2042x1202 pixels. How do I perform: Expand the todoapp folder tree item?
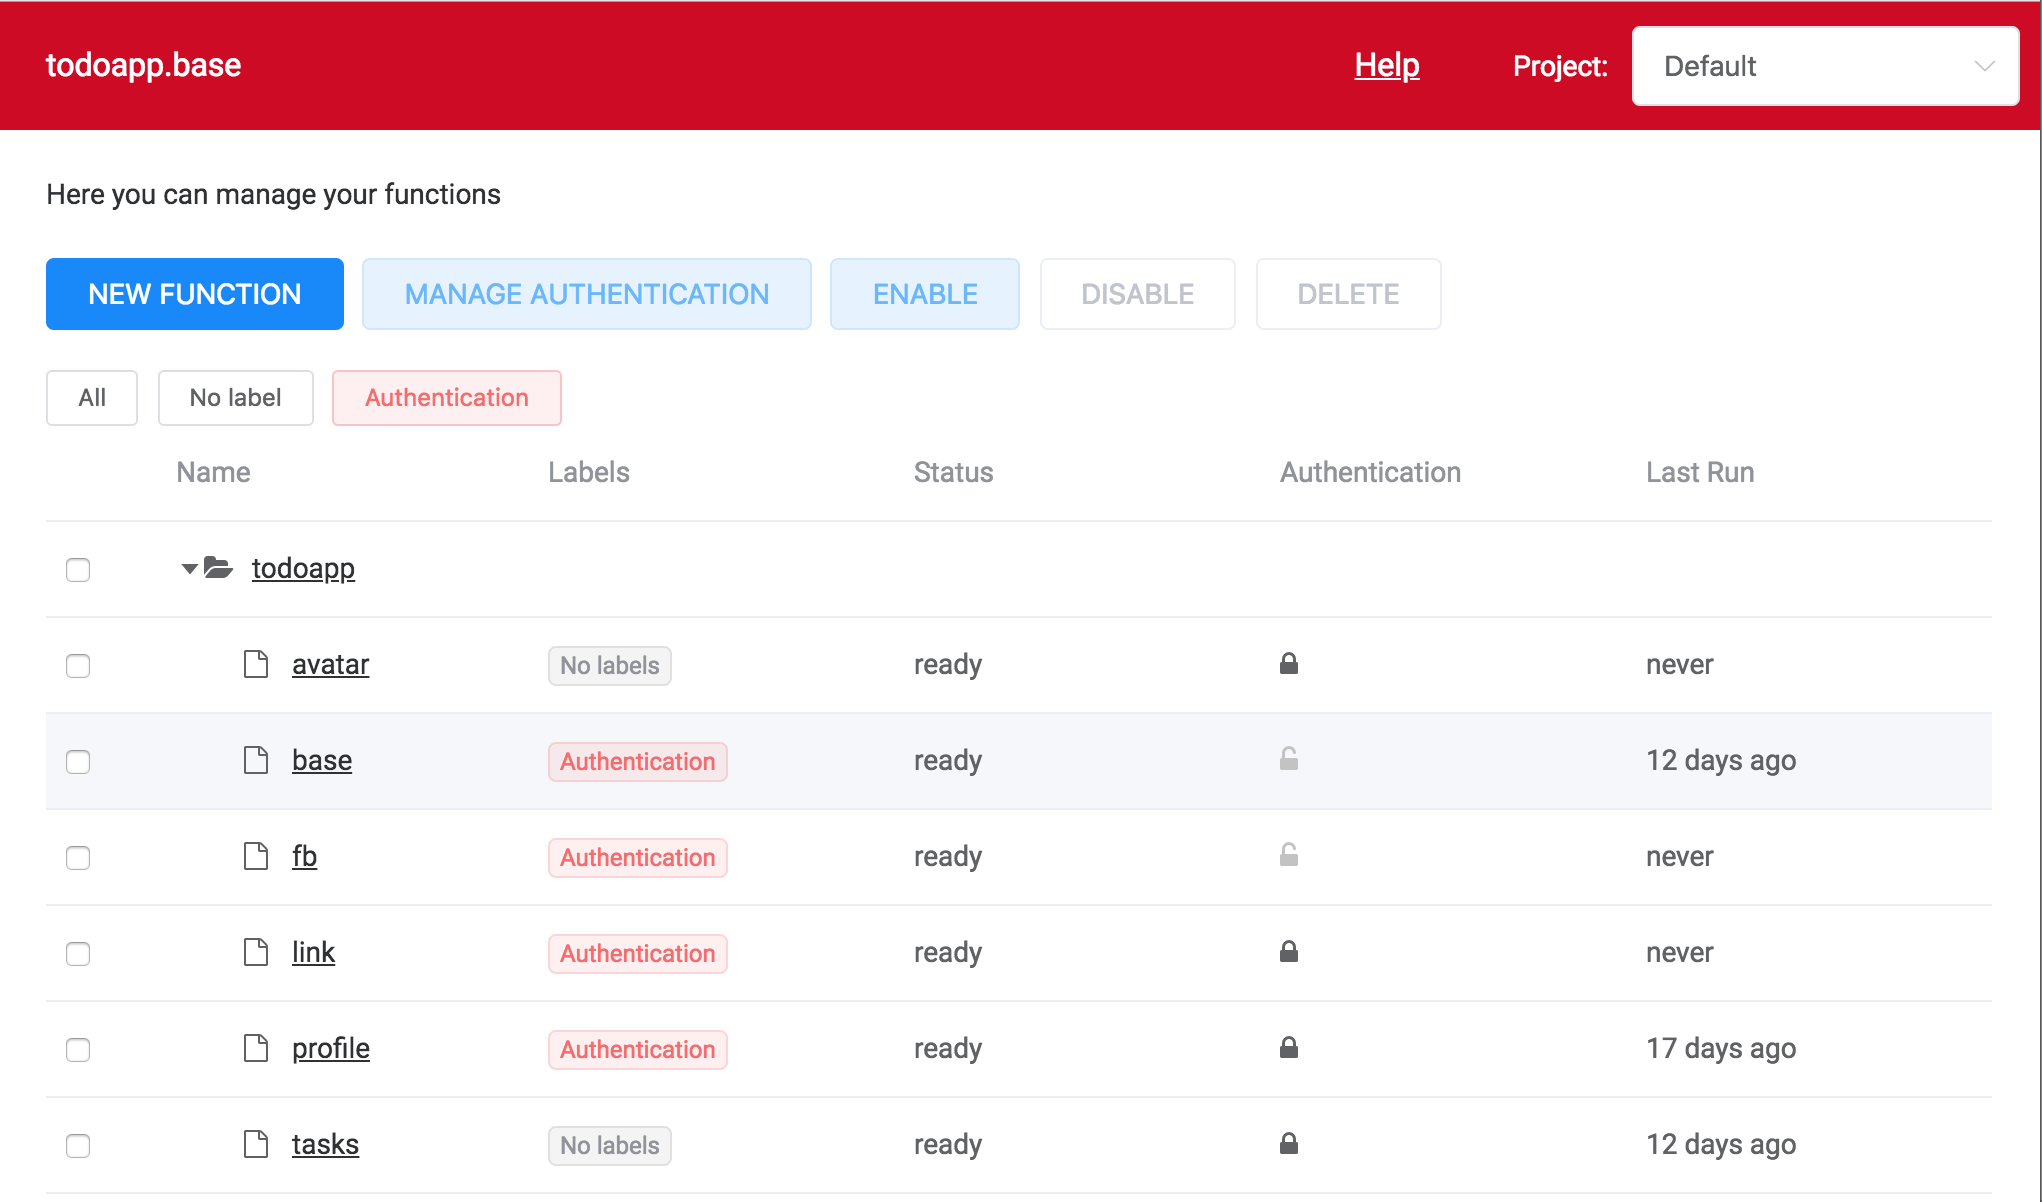[186, 568]
